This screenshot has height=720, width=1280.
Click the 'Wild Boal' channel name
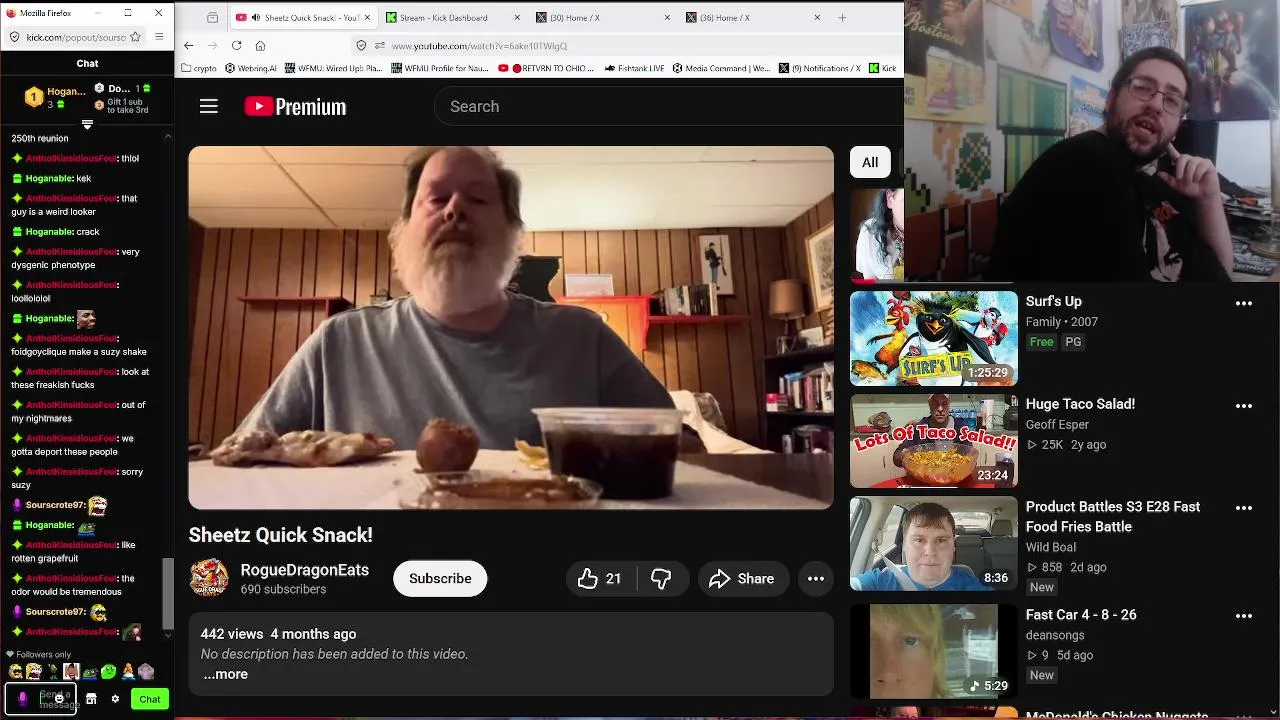[x=1051, y=547]
